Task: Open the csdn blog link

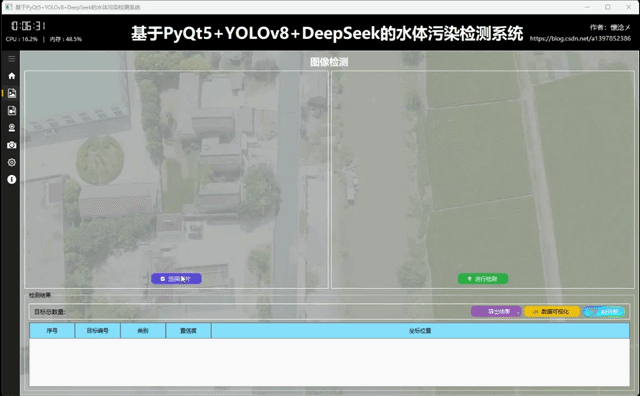Action: 580,39
